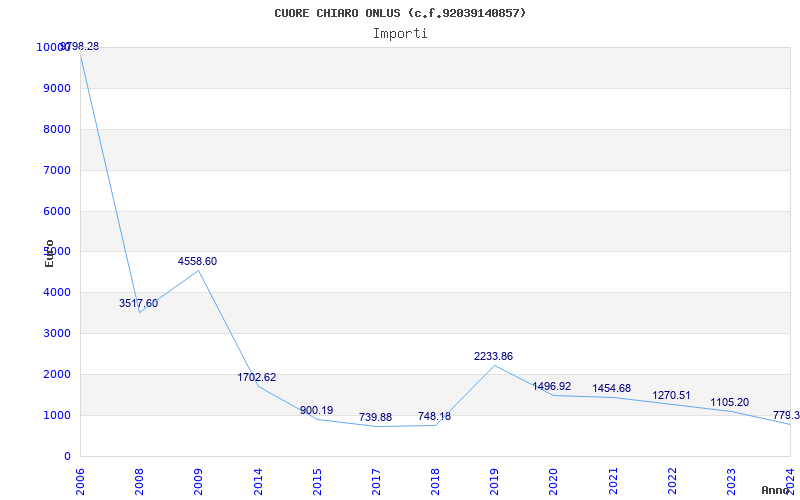The width and height of the screenshot is (800, 500).
Task: Click the 0 y-axis tick label
Action: [67, 456]
